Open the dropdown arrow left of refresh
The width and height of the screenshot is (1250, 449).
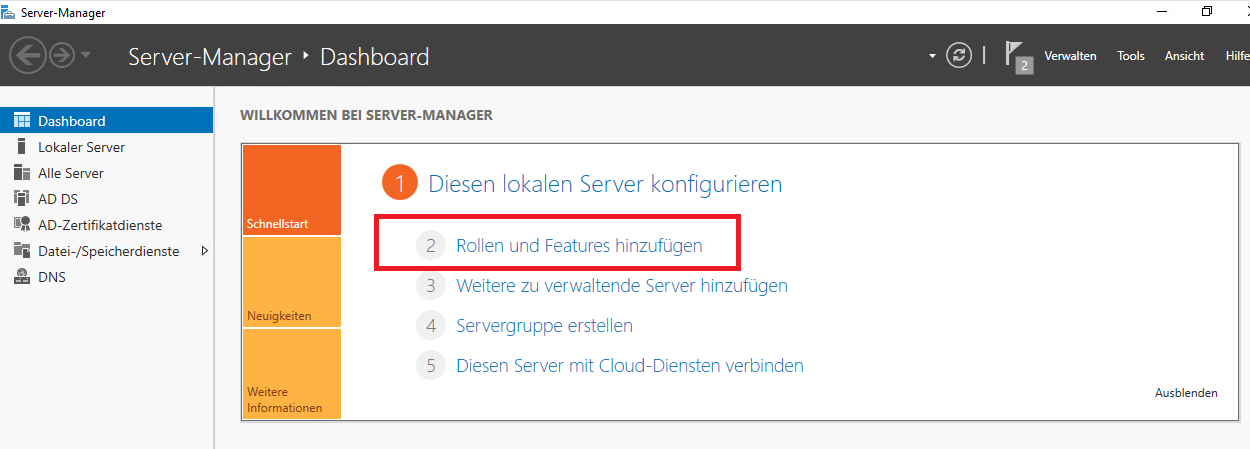pos(932,56)
